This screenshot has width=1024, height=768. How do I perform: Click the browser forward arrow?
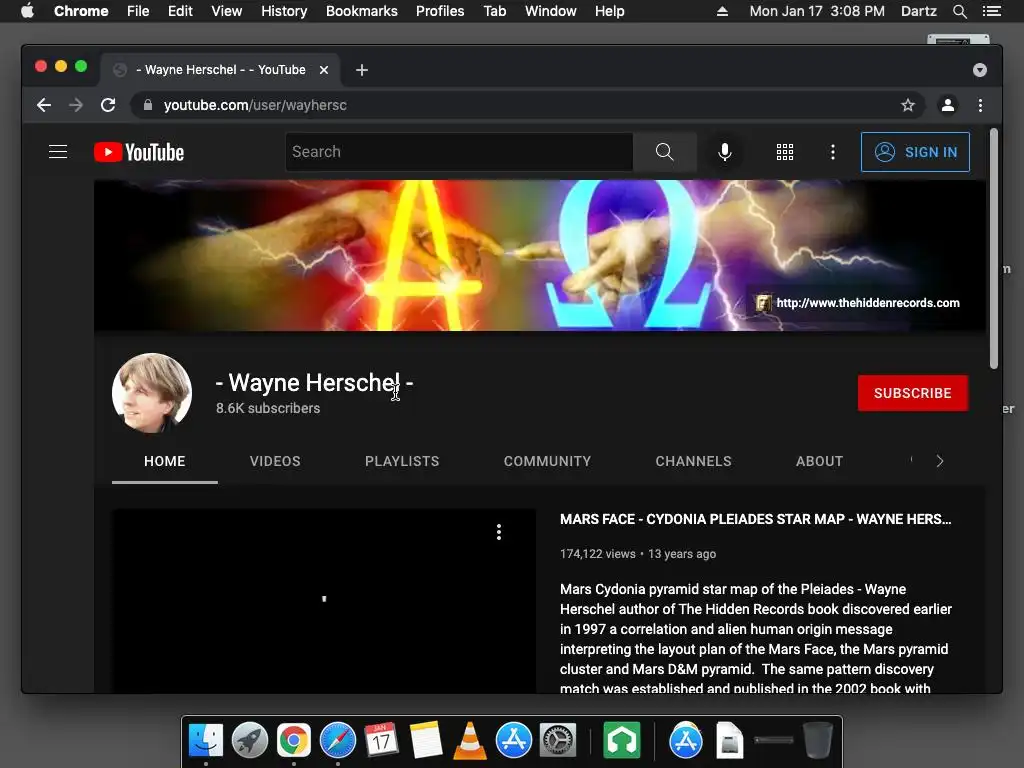click(76, 105)
